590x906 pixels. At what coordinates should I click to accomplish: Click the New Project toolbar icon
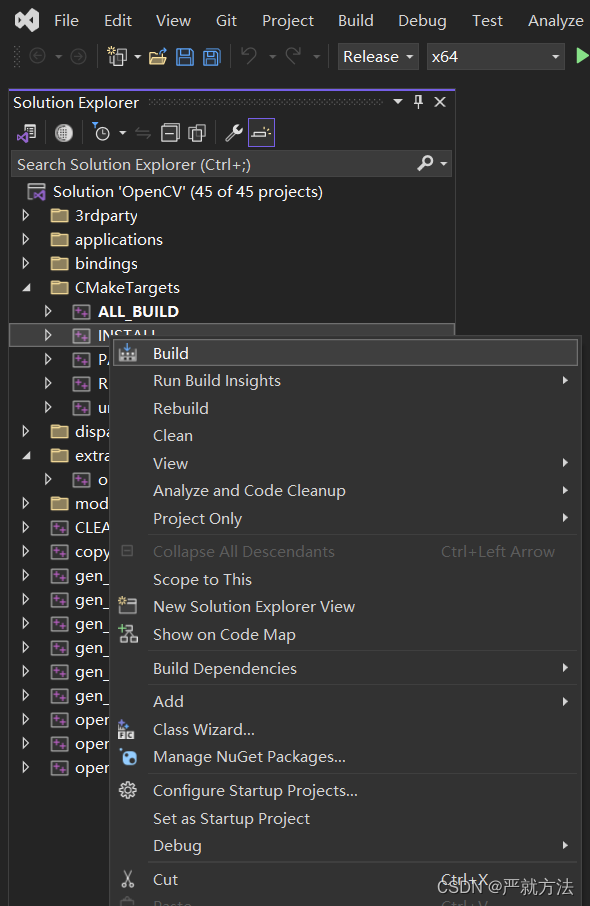[x=114, y=56]
